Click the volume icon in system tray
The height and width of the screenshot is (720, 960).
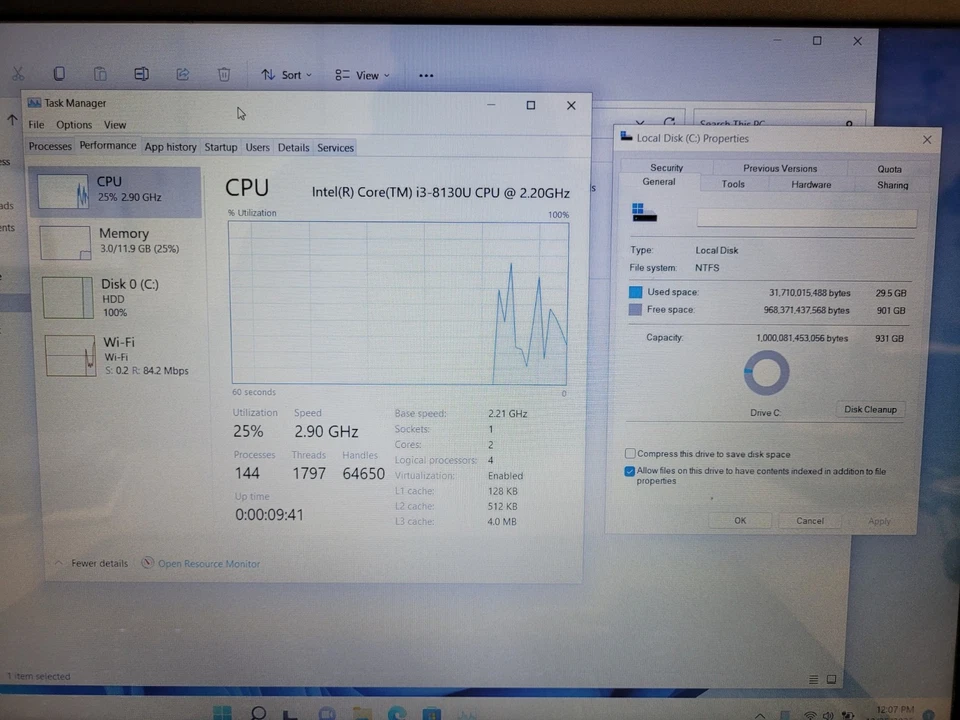pyautogui.click(x=828, y=715)
